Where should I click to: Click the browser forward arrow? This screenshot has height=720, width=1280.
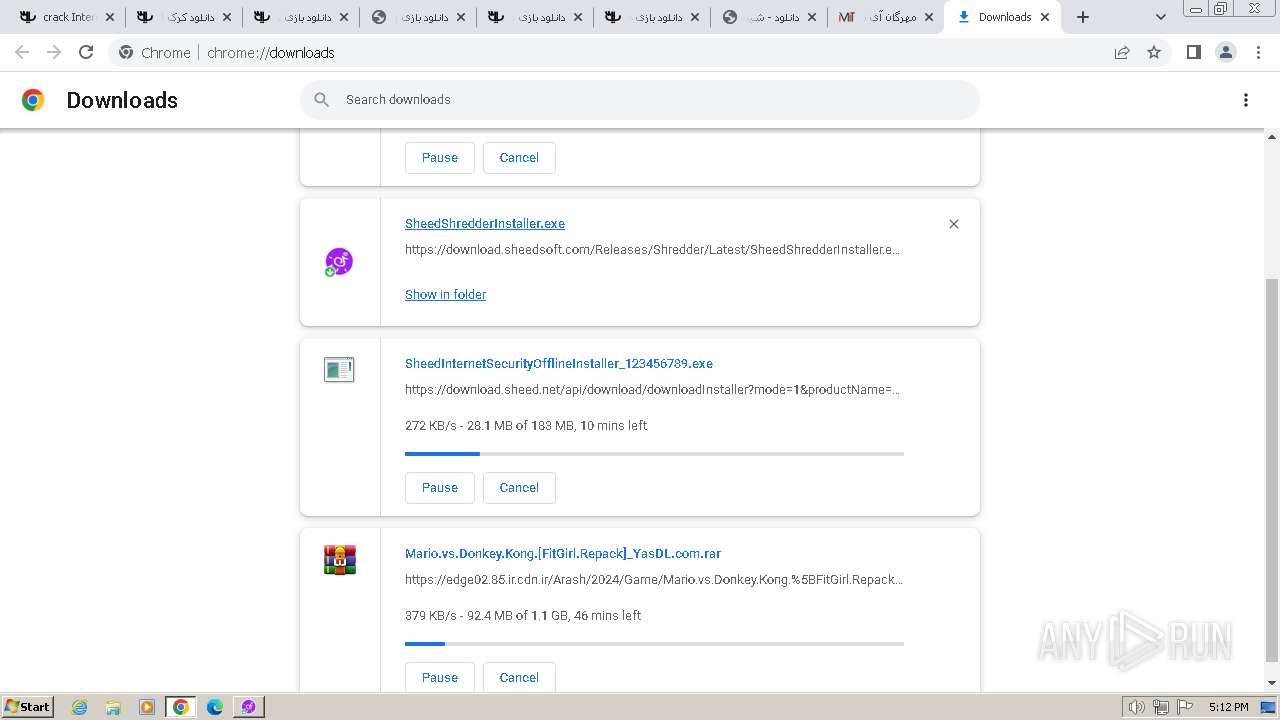point(54,52)
